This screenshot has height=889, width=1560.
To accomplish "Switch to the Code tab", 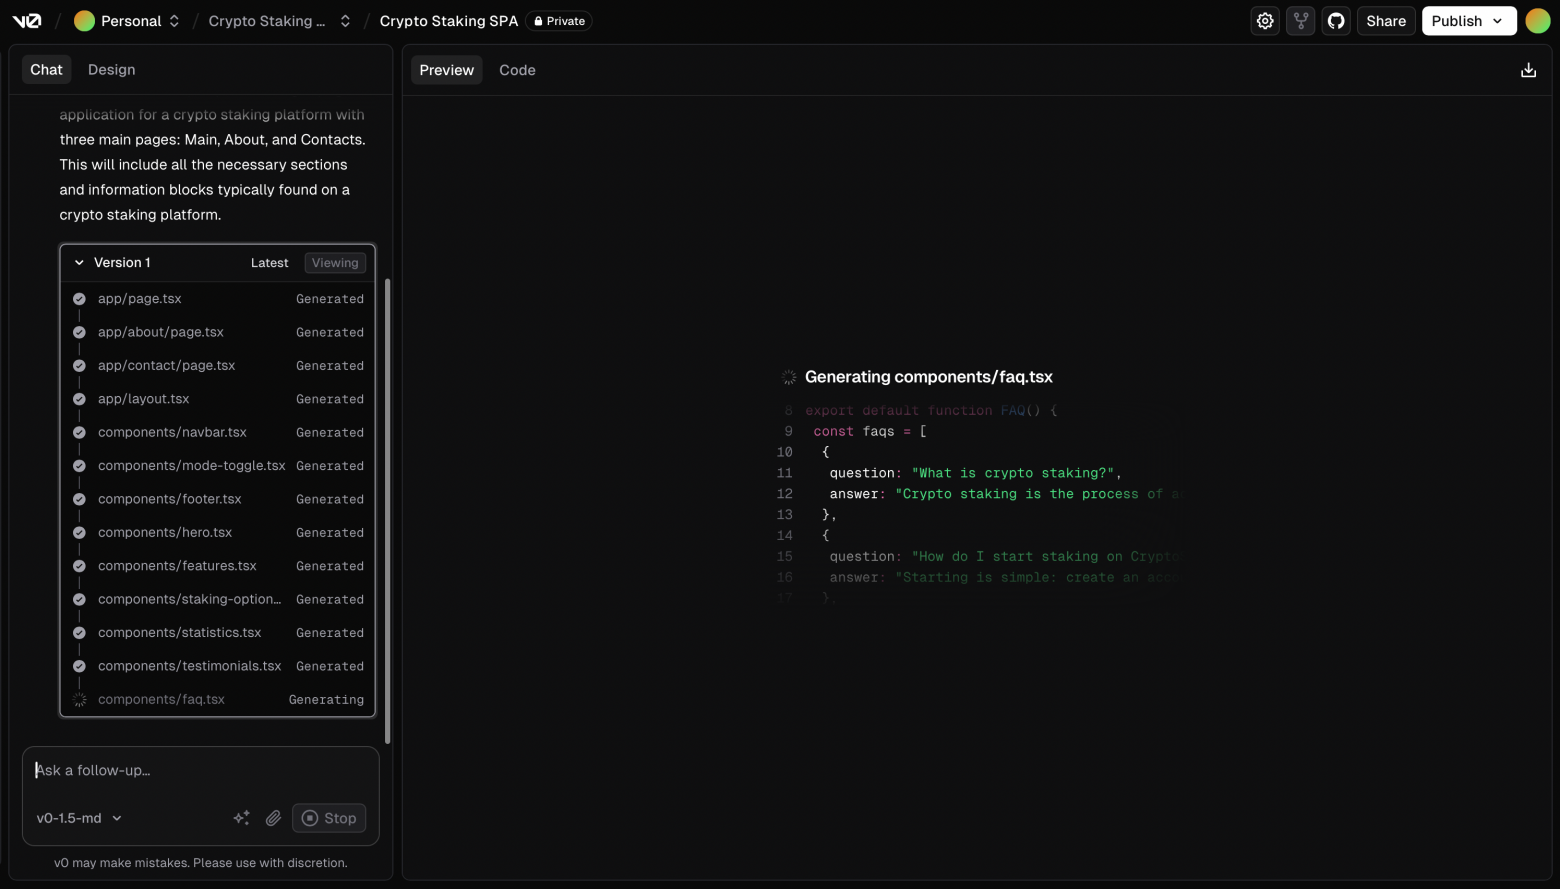I will pos(517,69).
